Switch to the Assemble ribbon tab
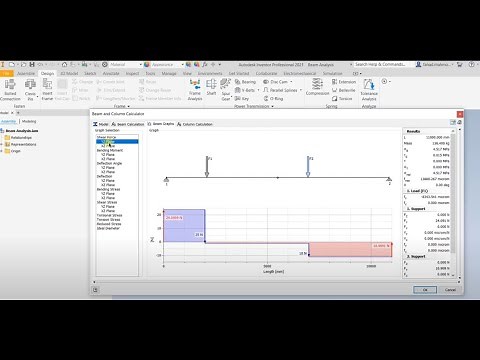This screenshot has width=480, height=360. pos(26,73)
